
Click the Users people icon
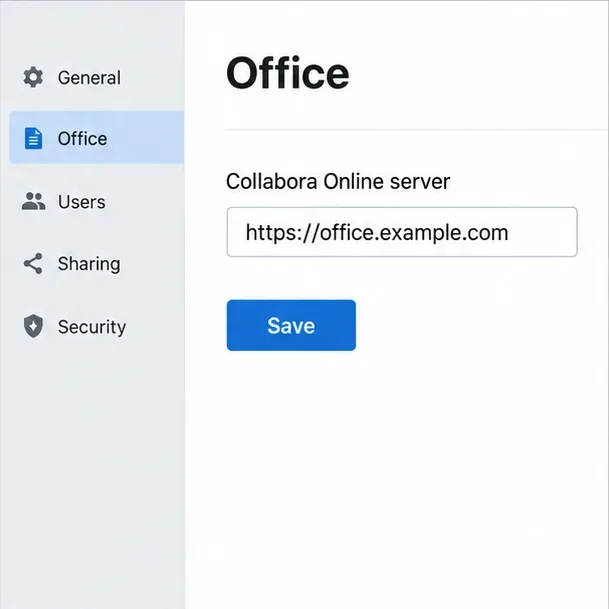click(x=33, y=201)
